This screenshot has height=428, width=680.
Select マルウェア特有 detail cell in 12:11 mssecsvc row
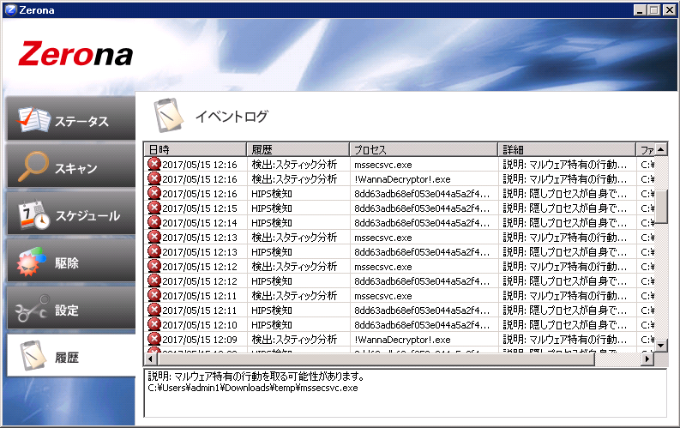pos(565,296)
